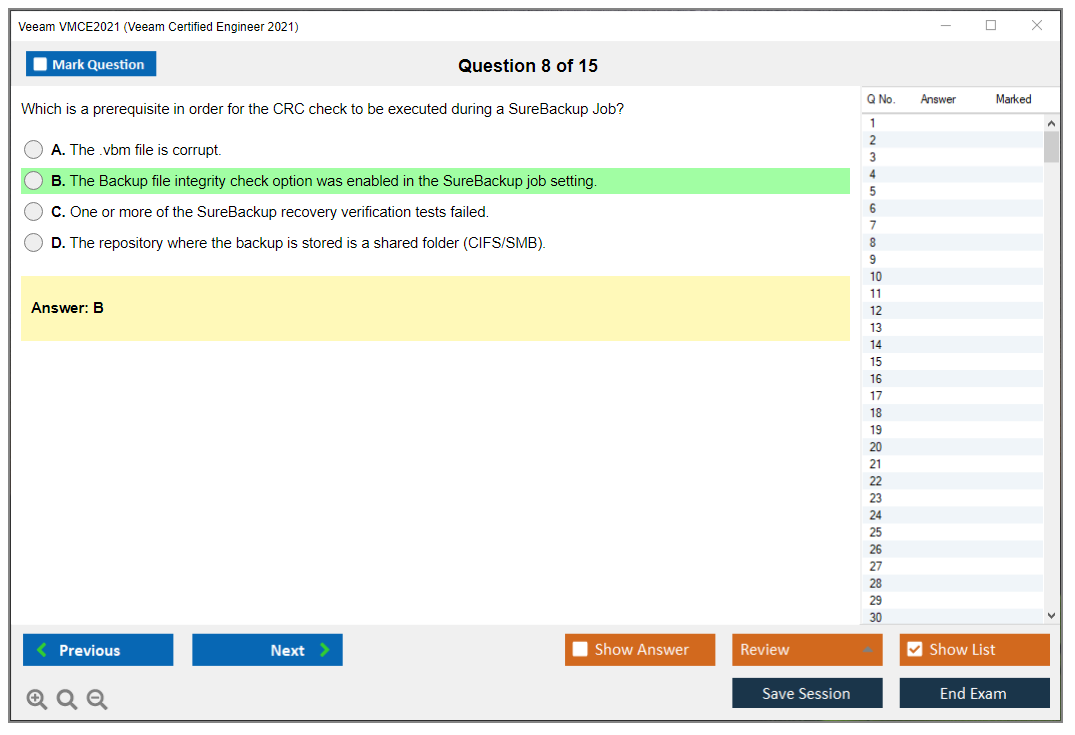The image size is (1075, 735).
Task: Click the End Exam button
Action: 973,693
